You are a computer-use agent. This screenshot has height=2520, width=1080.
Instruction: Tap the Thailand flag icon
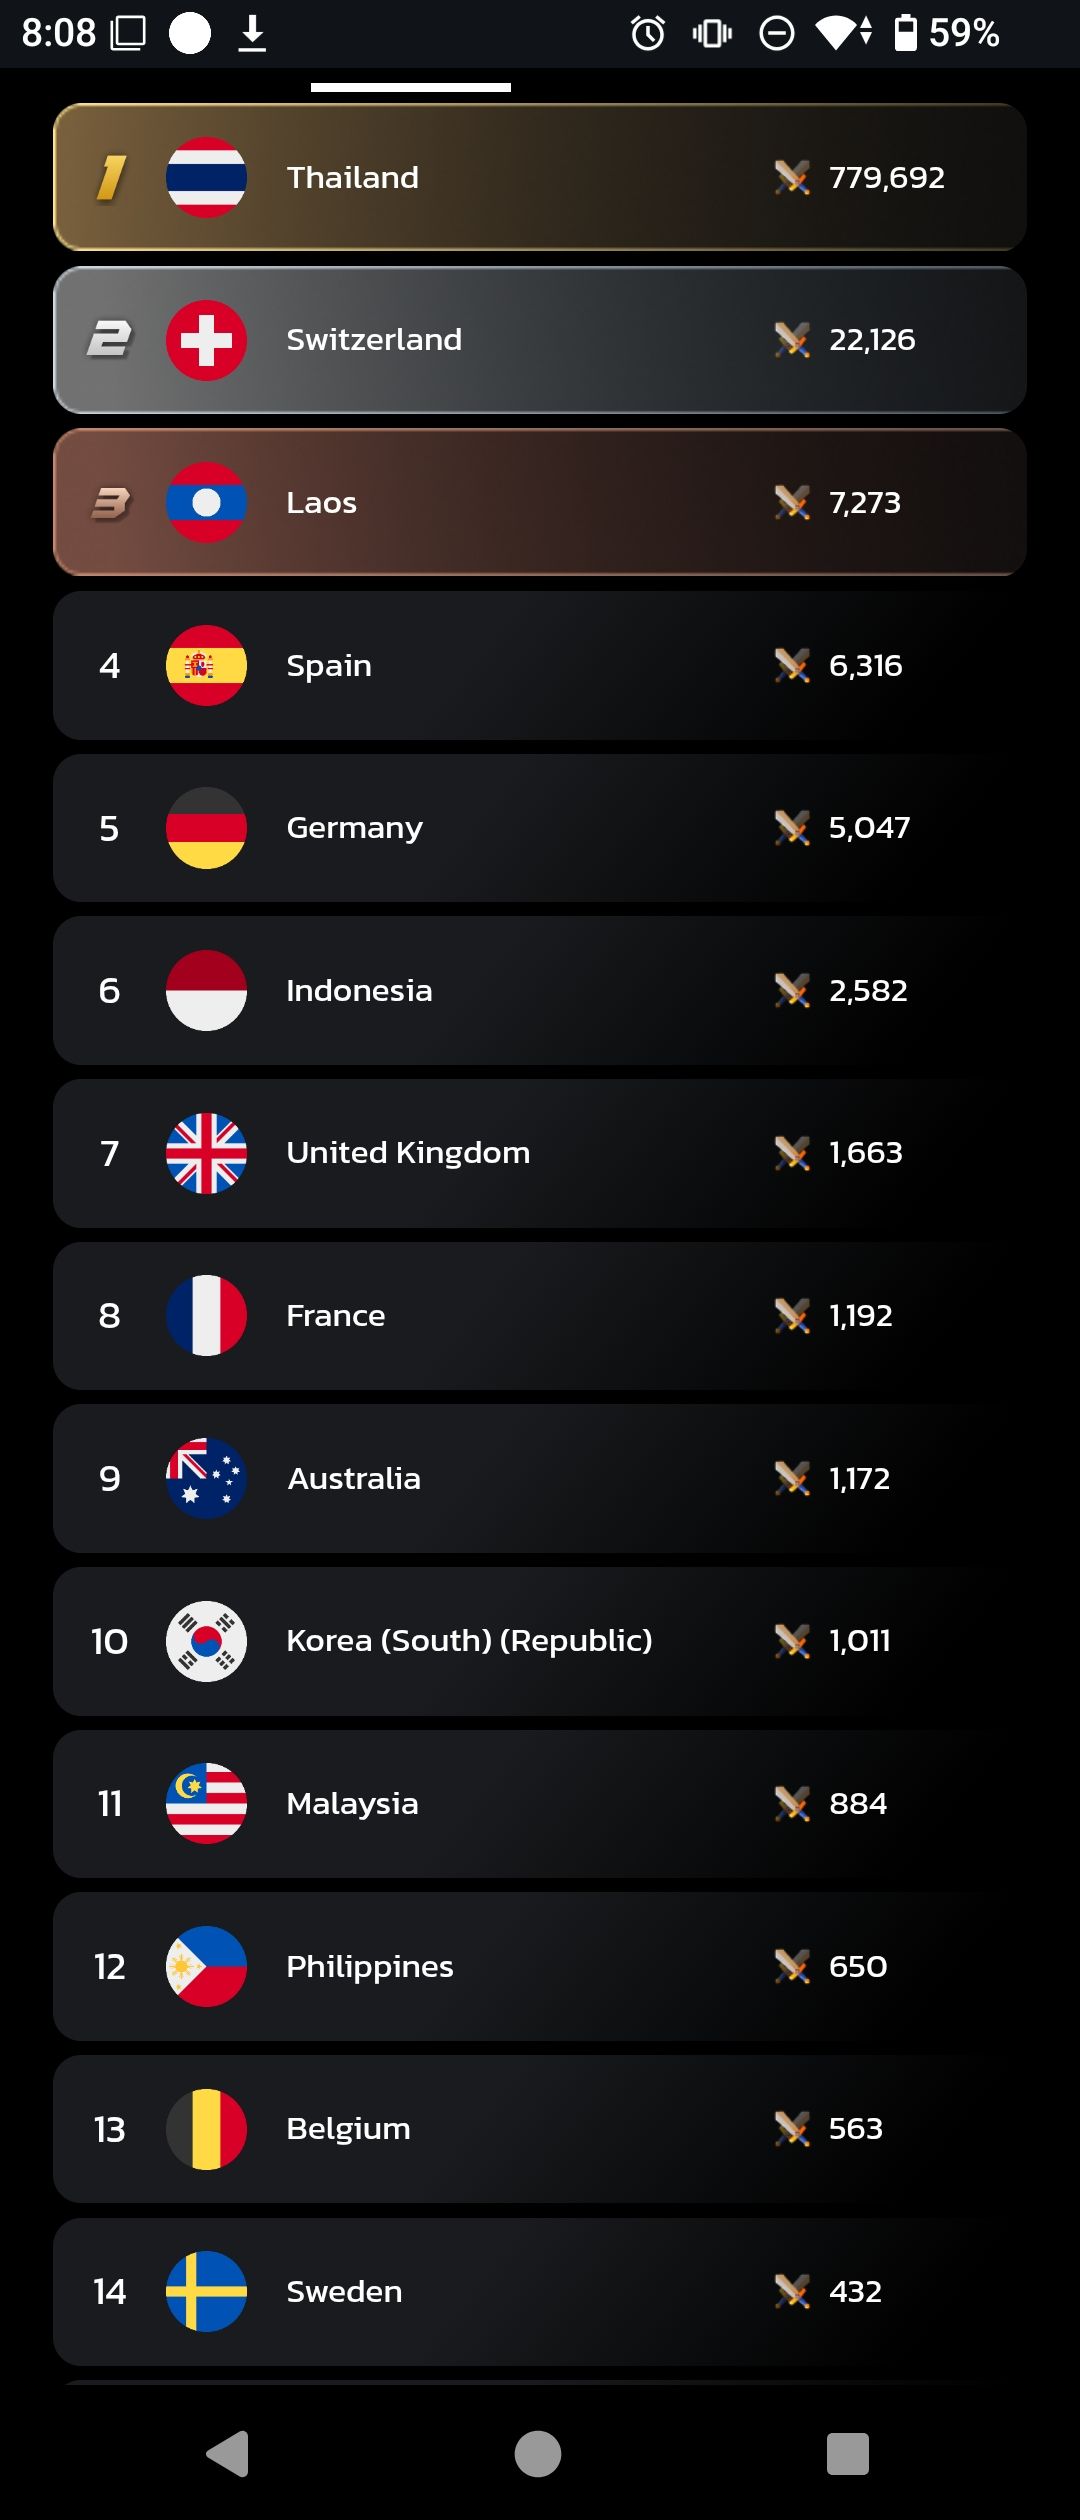(x=206, y=177)
